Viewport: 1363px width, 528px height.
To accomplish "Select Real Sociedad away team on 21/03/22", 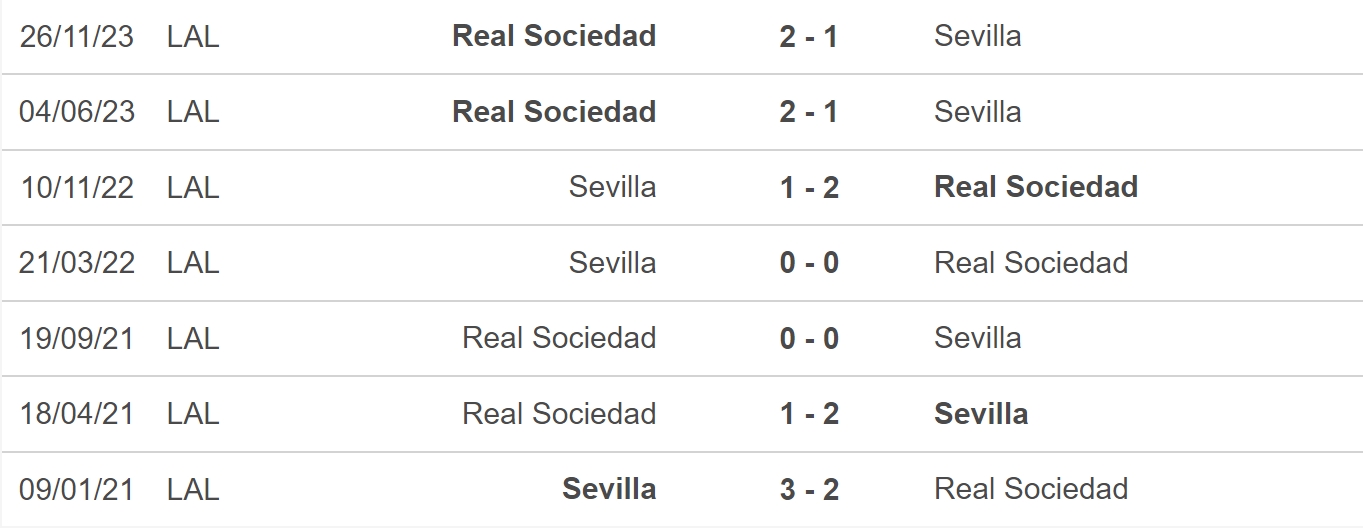I will click(1031, 263).
